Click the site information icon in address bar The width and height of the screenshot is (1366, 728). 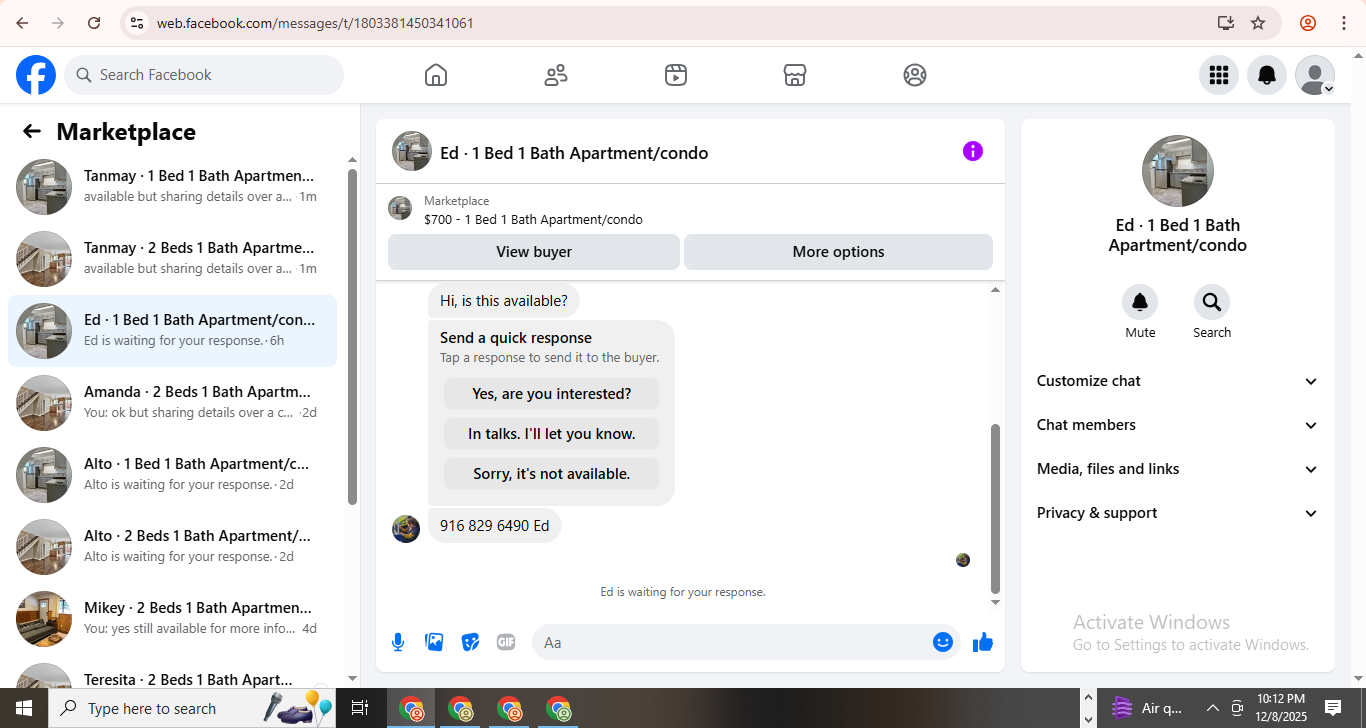138,23
